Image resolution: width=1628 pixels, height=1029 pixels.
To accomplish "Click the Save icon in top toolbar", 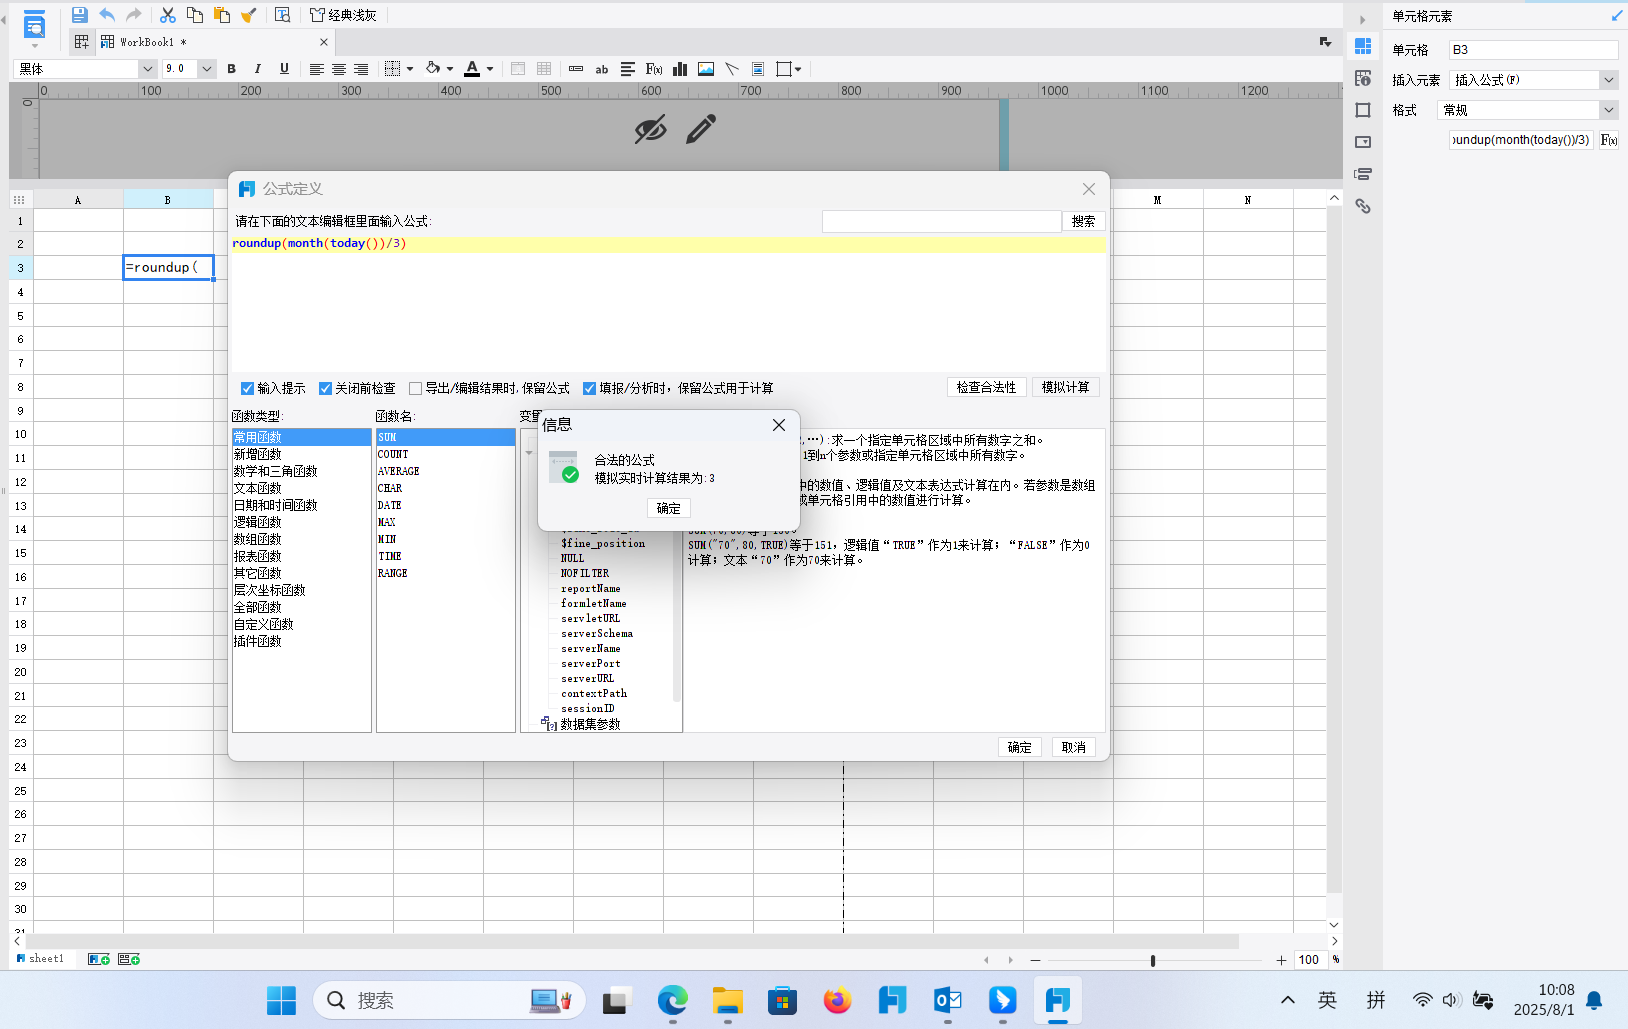I will (80, 15).
